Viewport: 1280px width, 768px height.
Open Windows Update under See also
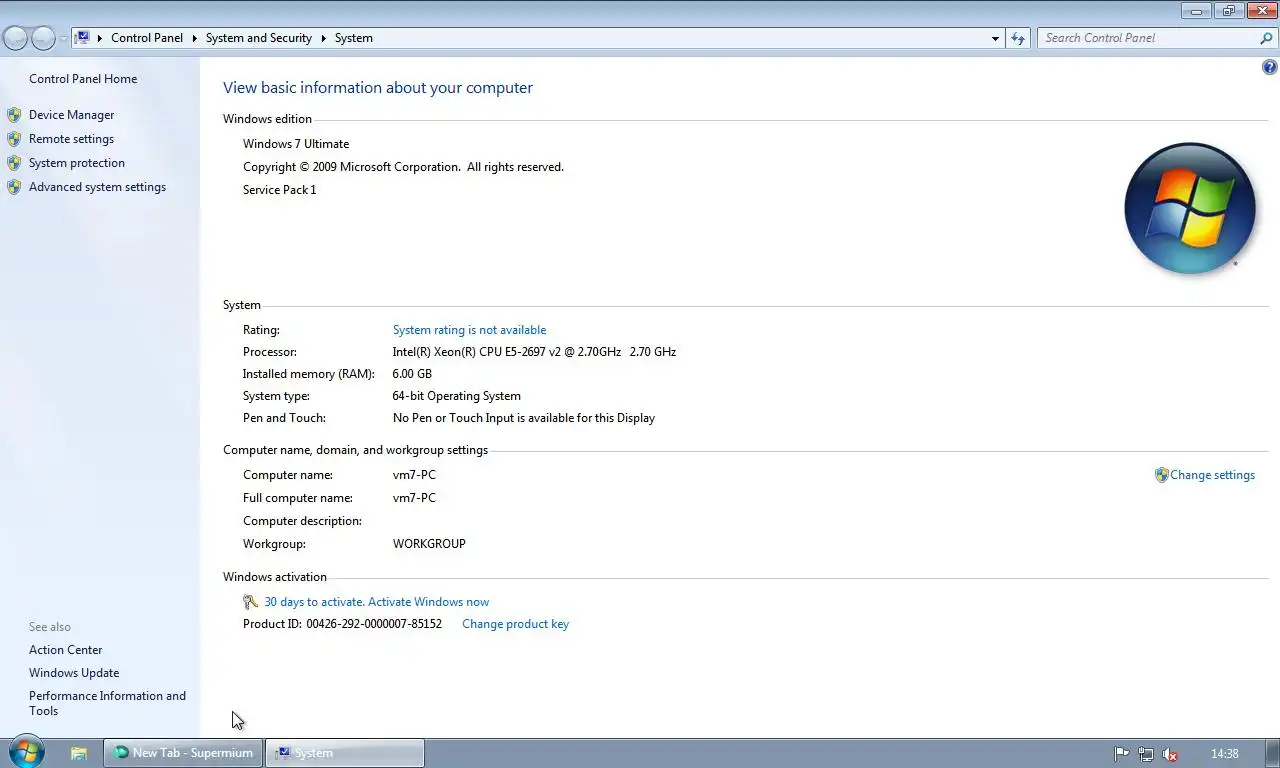[74, 673]
